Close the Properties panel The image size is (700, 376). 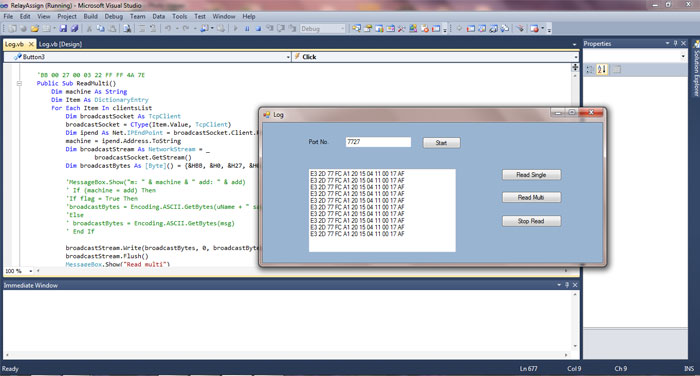(x=683, y=43)
